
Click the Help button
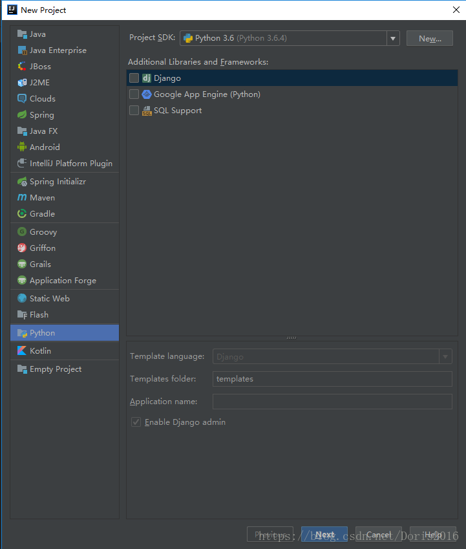433,535
